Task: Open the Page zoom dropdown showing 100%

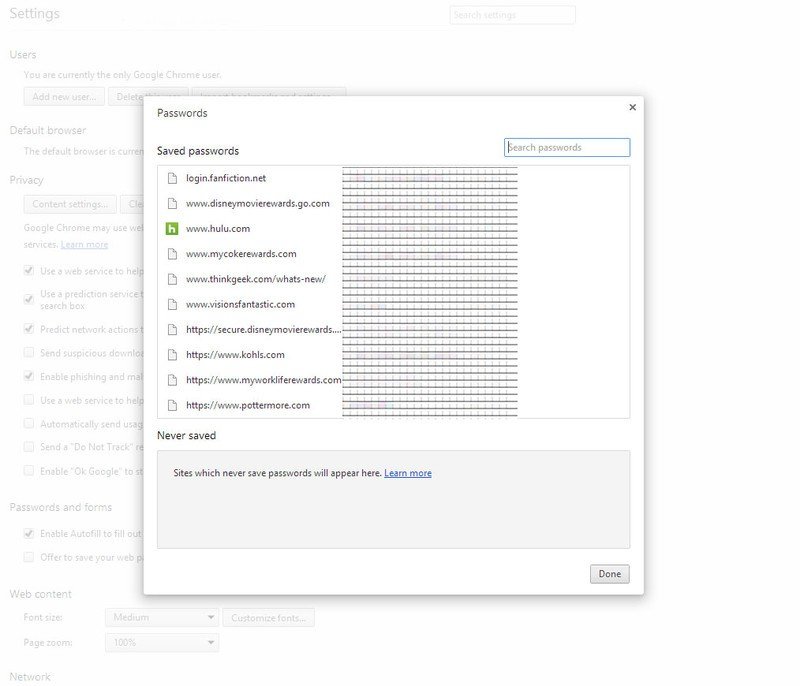Action: point(162,642)
